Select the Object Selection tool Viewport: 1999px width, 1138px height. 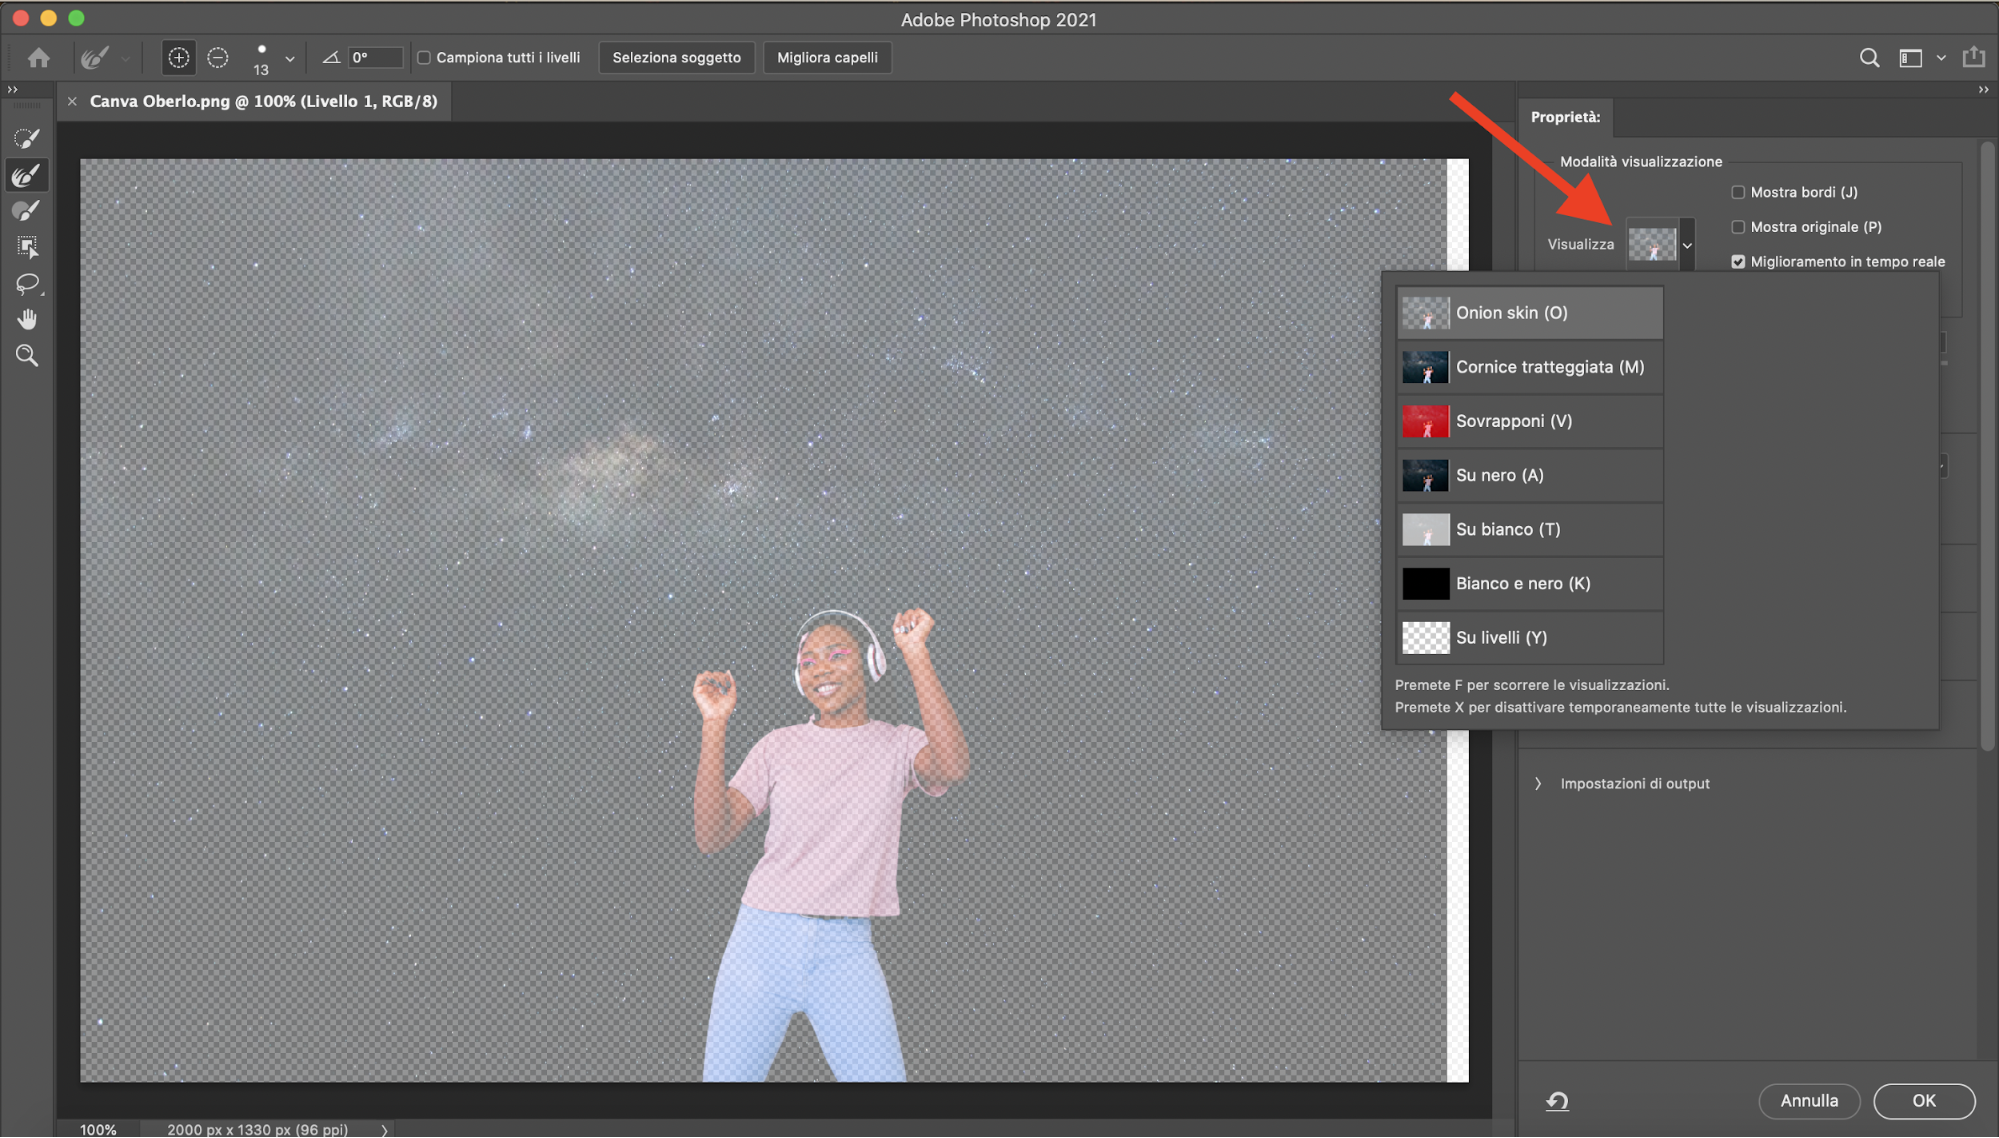[x=27, y=247]
